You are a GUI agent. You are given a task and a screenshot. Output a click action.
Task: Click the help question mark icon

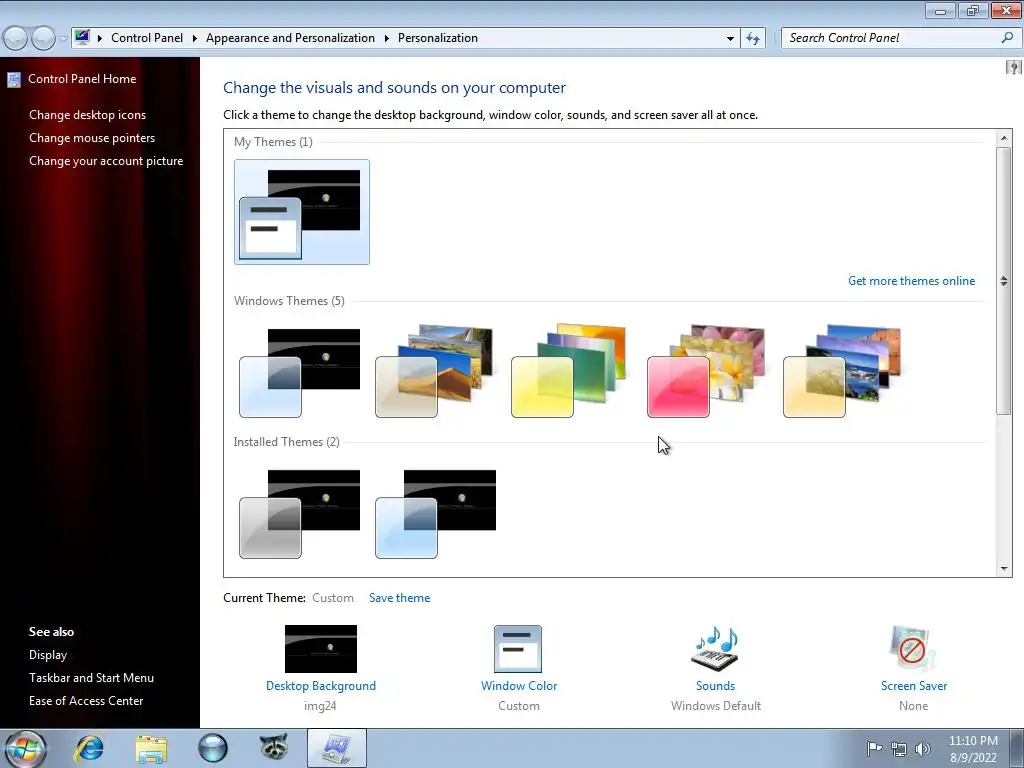pos(1014,67)
